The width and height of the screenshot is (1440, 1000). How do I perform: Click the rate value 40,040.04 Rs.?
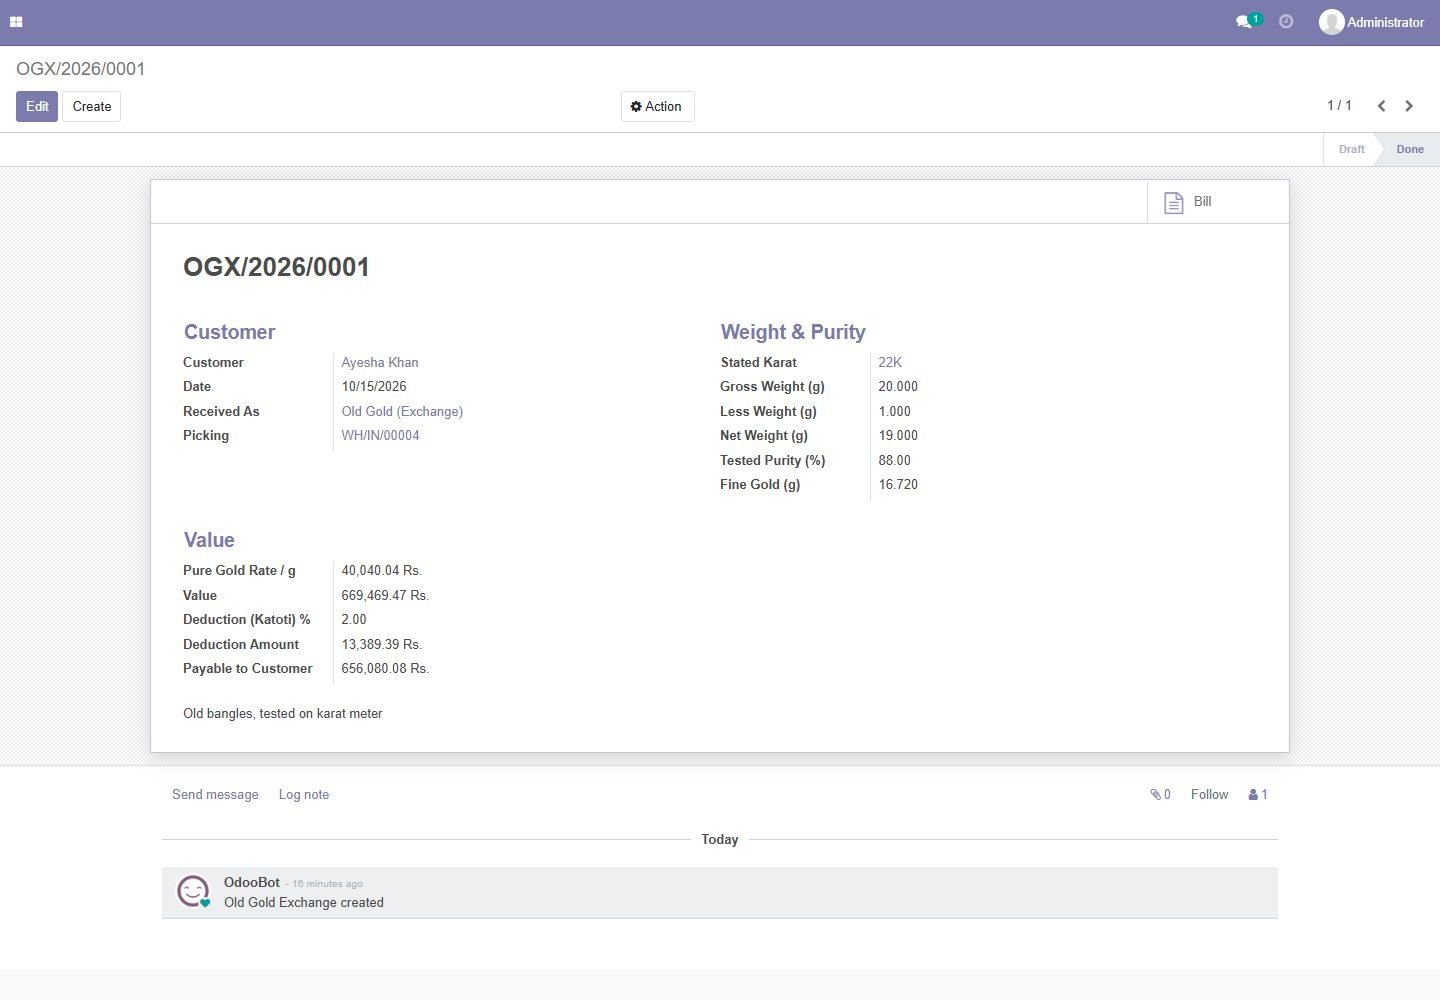click(x=381, y=571)
